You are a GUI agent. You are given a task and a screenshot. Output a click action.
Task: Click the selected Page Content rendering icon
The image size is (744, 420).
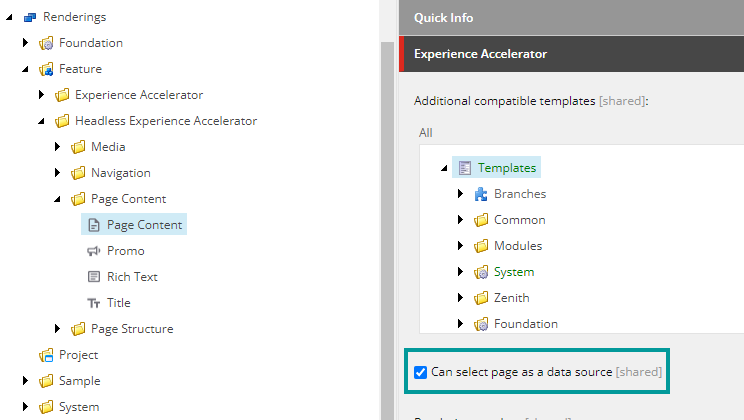click(x=94, y=225)
